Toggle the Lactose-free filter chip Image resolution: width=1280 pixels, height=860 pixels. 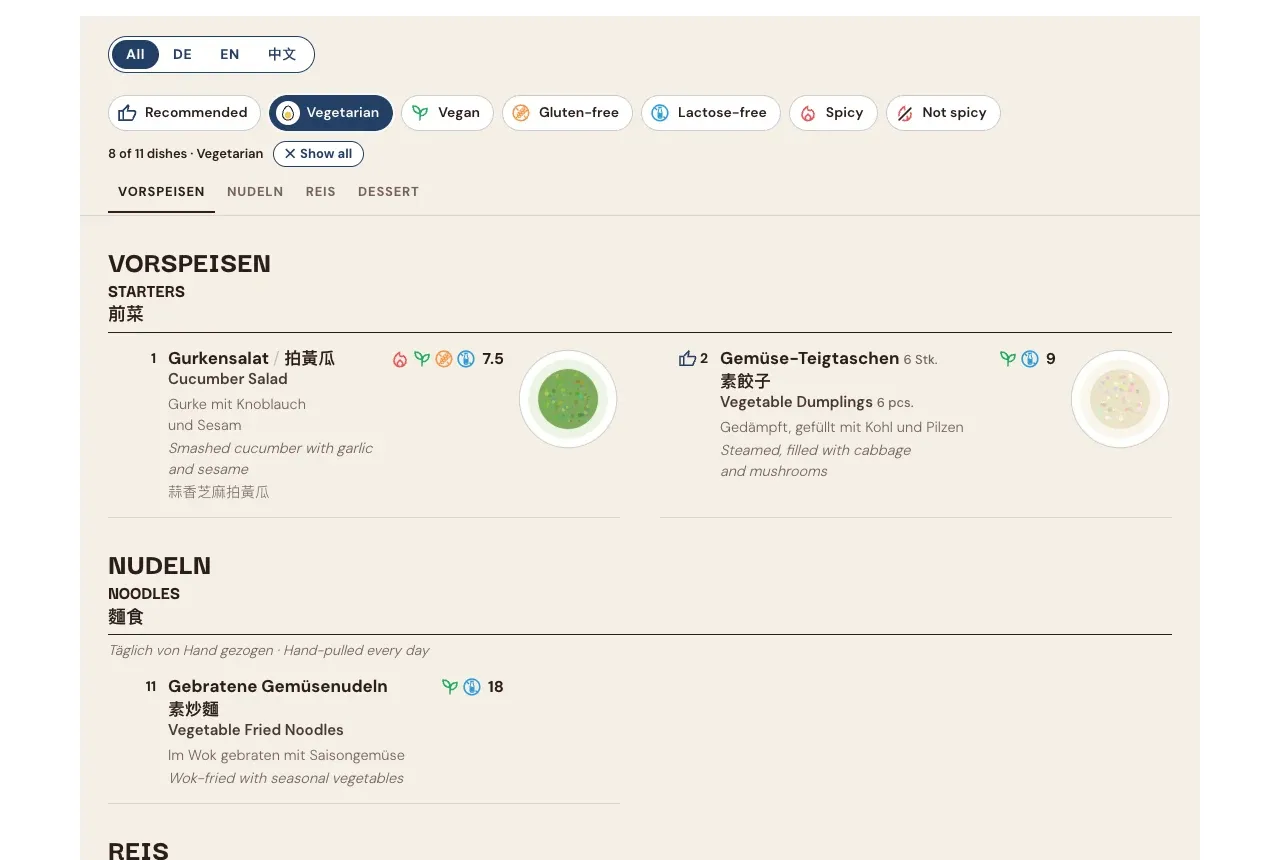click(x=711, y=113)
